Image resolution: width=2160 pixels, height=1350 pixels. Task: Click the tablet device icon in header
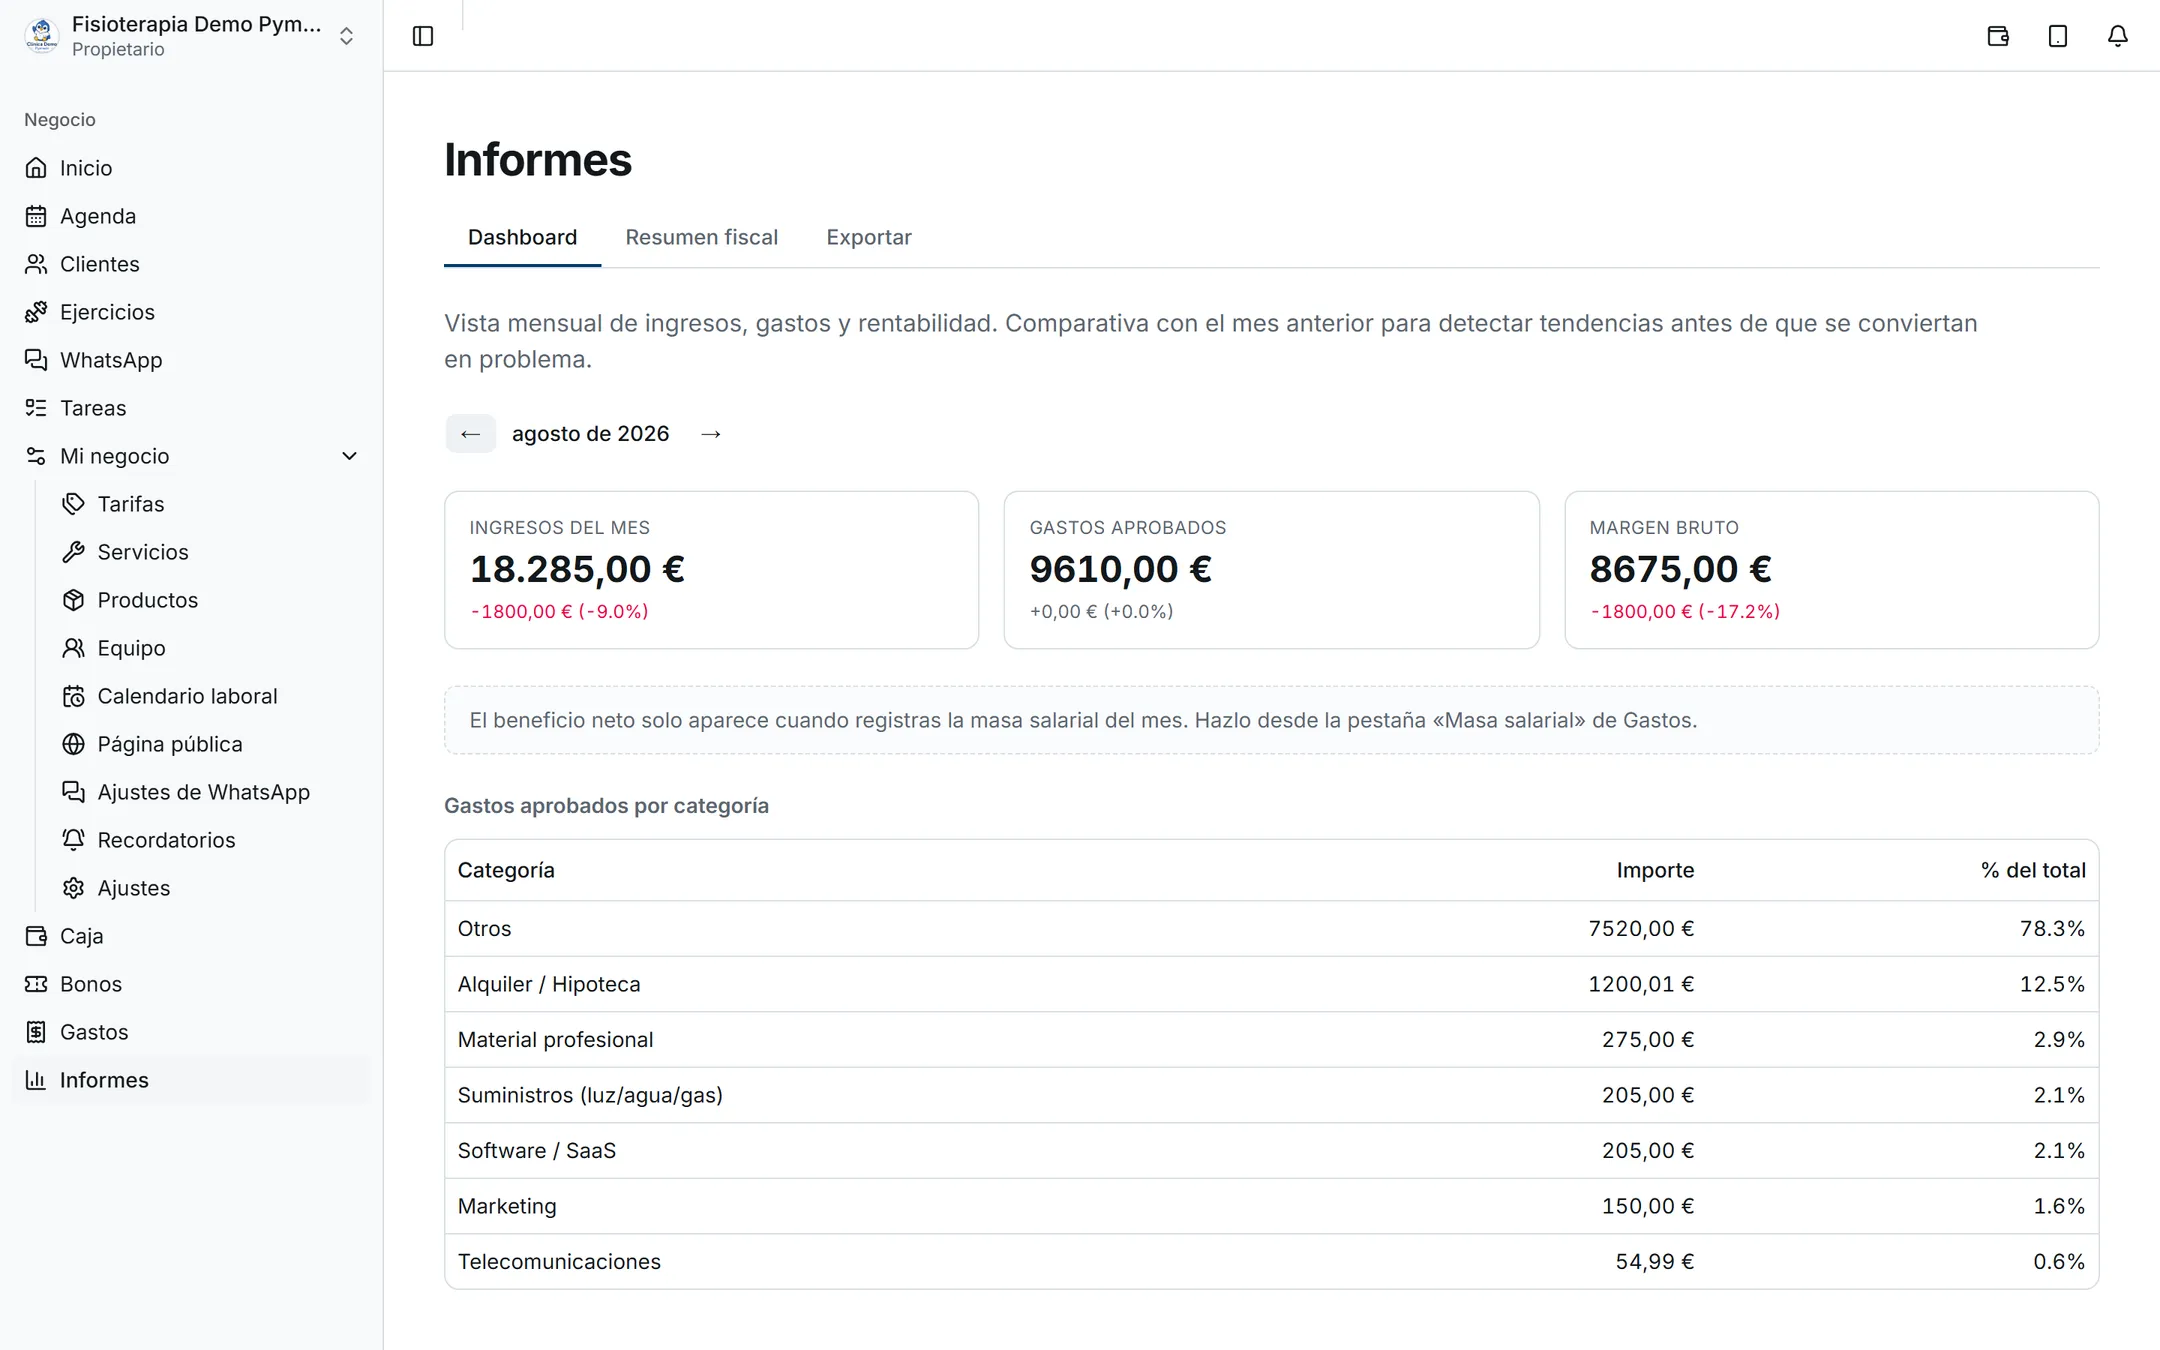point(2058,36)
